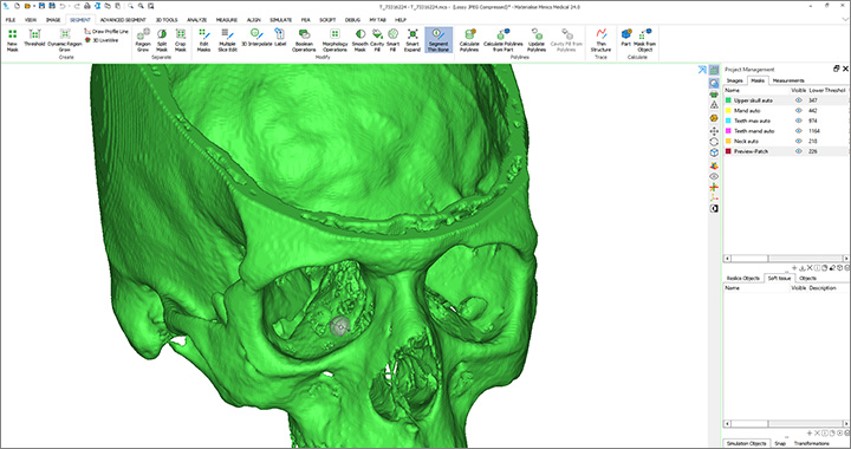
Task: Create Mask from Object
Action: click(x=645, y=40)
